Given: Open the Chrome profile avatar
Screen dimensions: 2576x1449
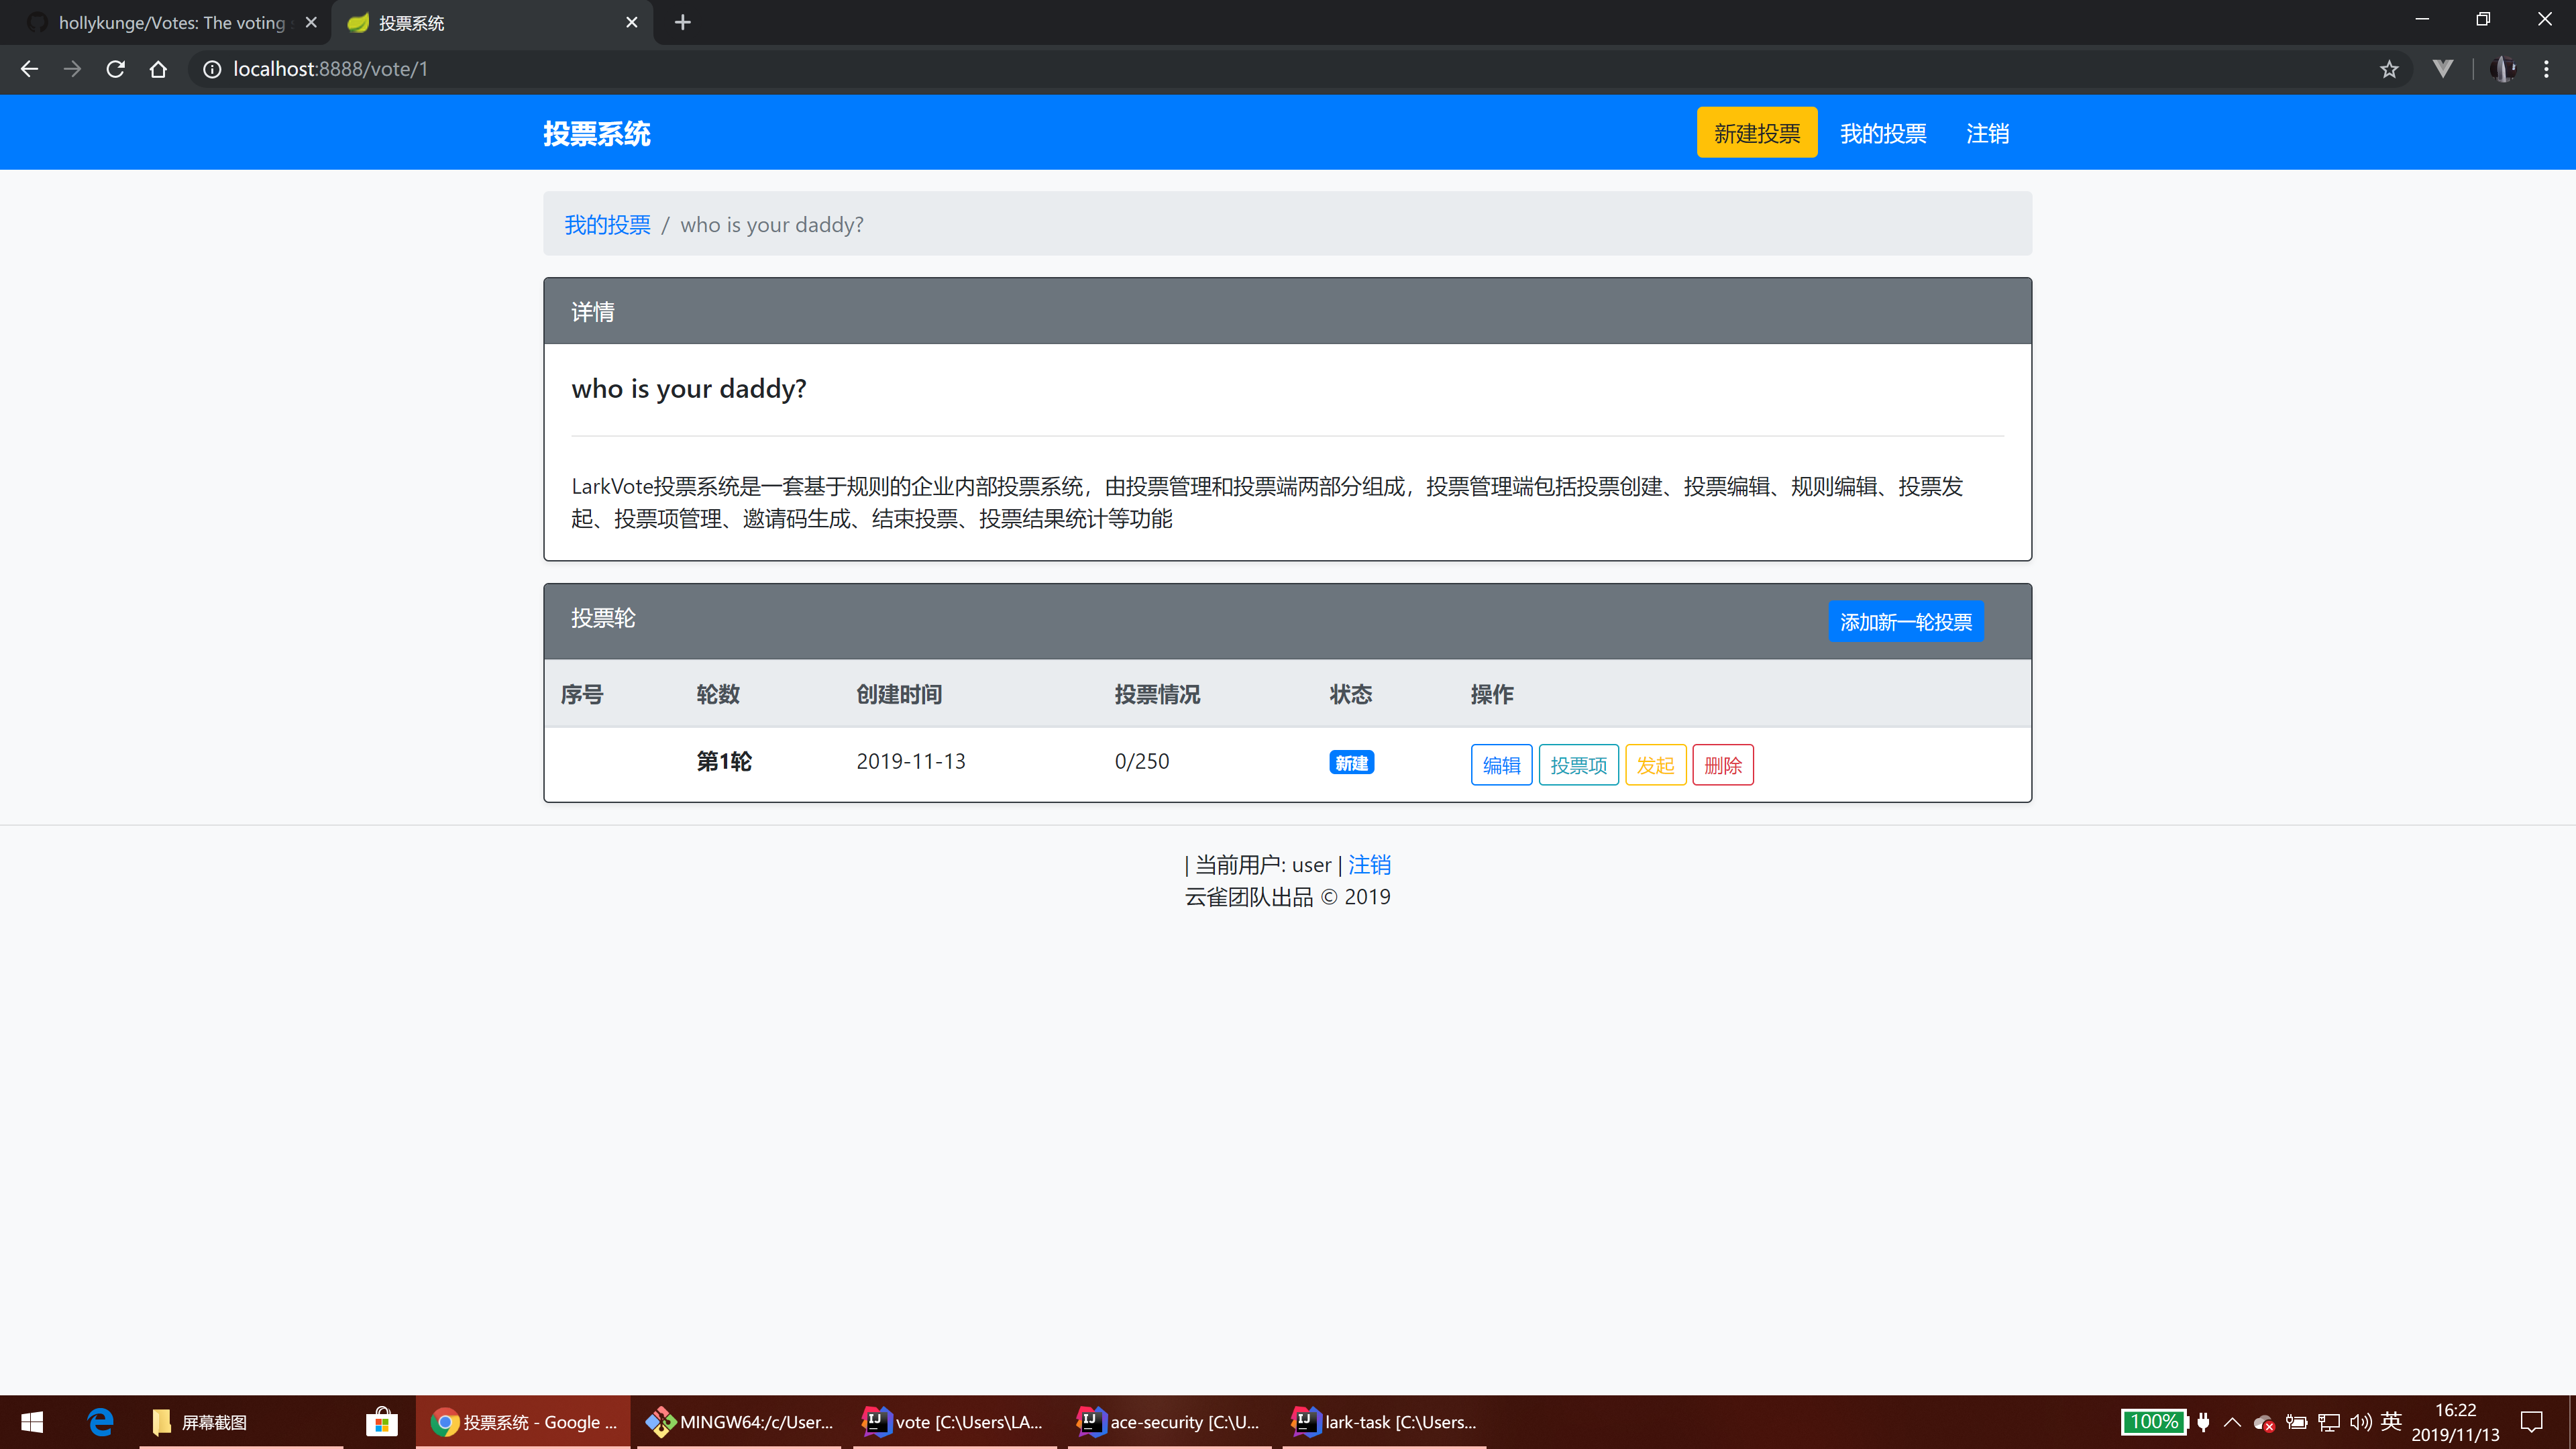Looking at the screenshot, I should pos(2503,69).
